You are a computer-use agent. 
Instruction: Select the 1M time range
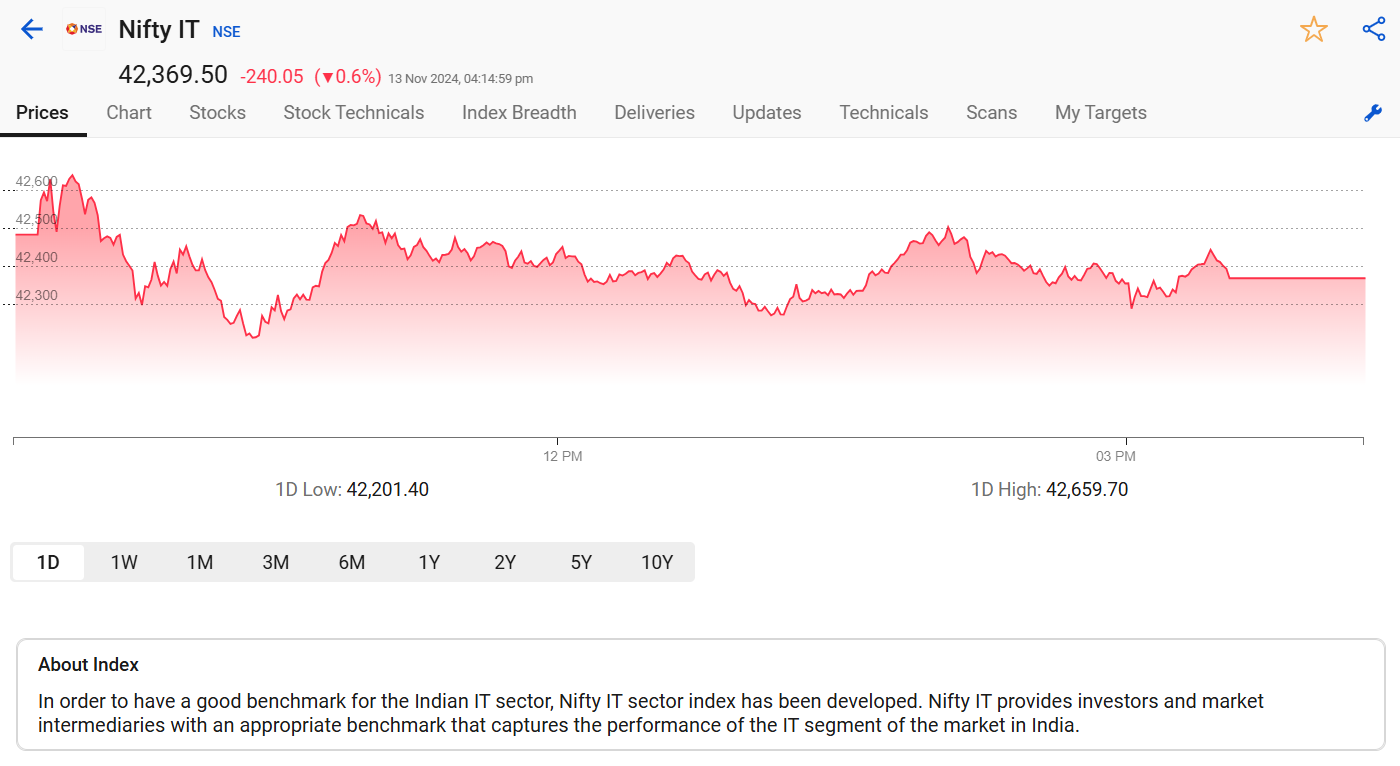point(200,562)
